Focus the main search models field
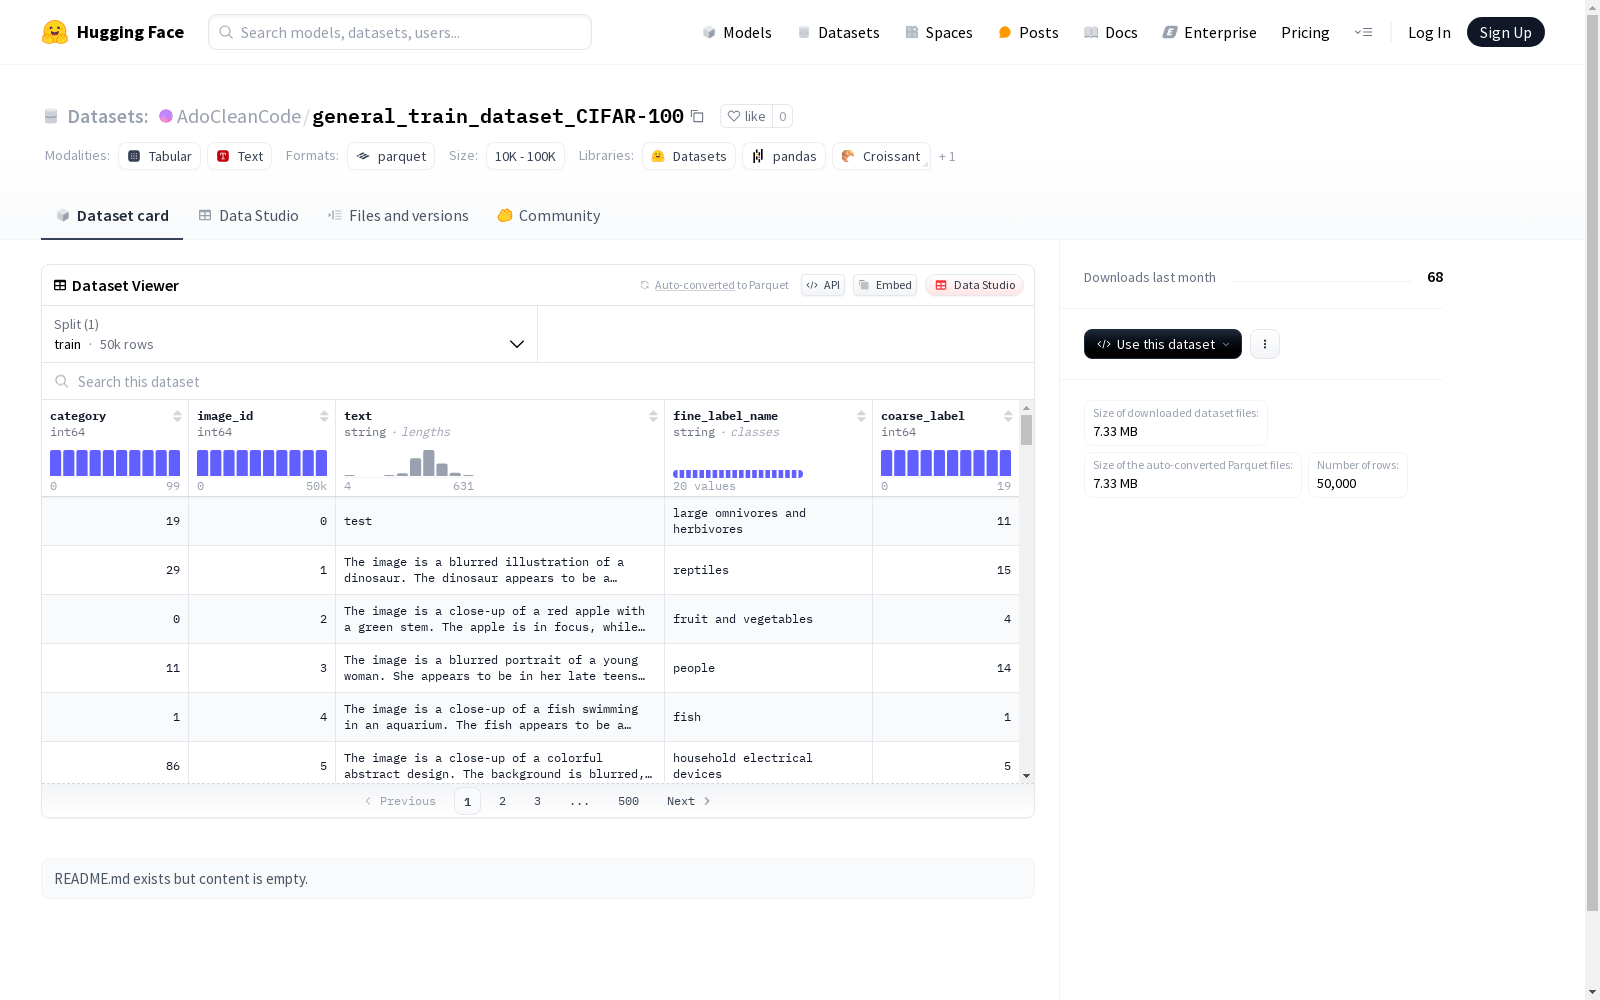The width and height of the screenshot is (1600, 1000). (400, 32)
